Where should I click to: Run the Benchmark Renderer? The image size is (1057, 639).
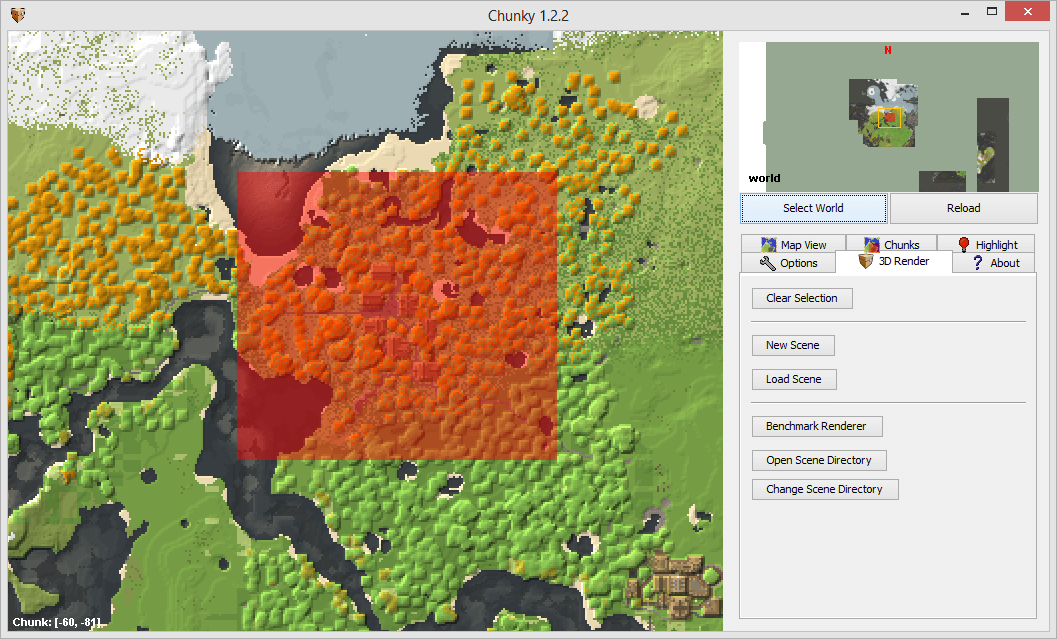[817, 427]
